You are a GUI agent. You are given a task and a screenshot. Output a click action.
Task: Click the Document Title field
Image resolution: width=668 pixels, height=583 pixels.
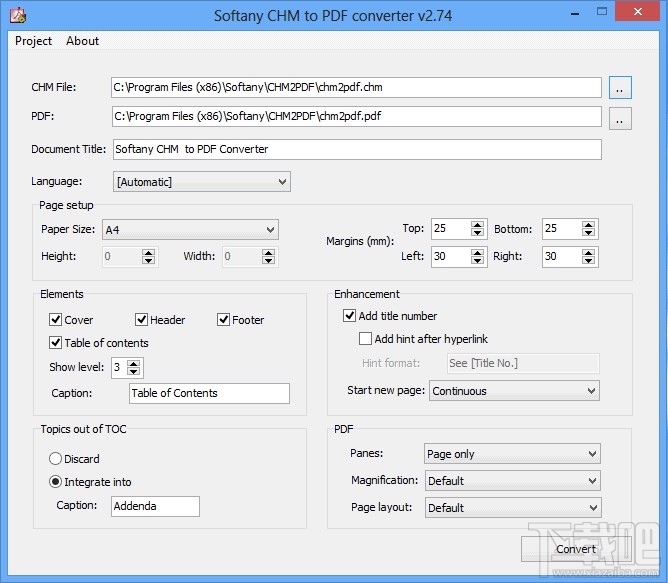[x=357, y=149]
